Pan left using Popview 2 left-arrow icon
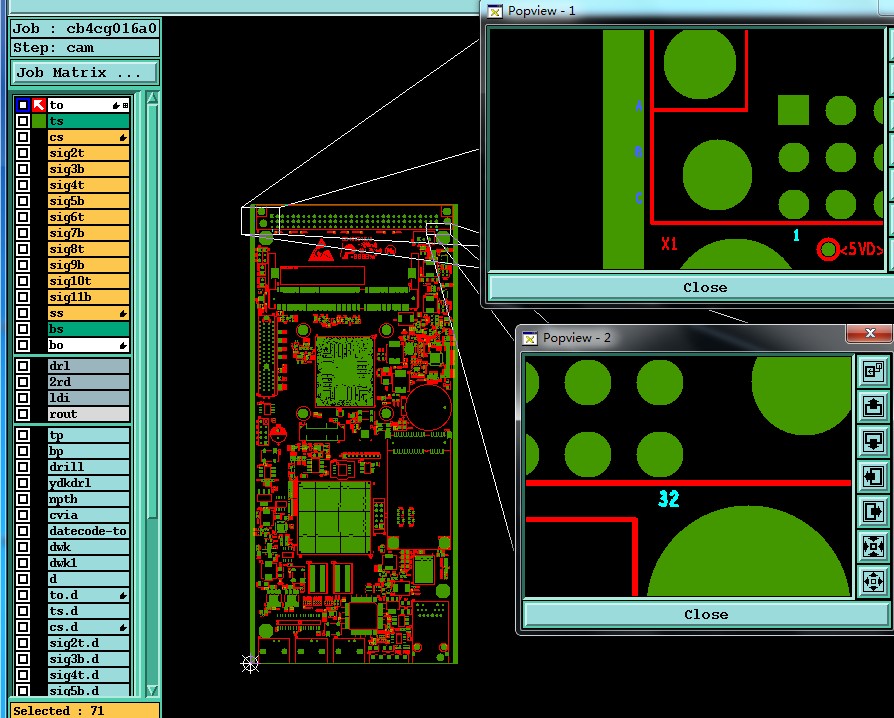Screen dimensions: 894x718 873,477
